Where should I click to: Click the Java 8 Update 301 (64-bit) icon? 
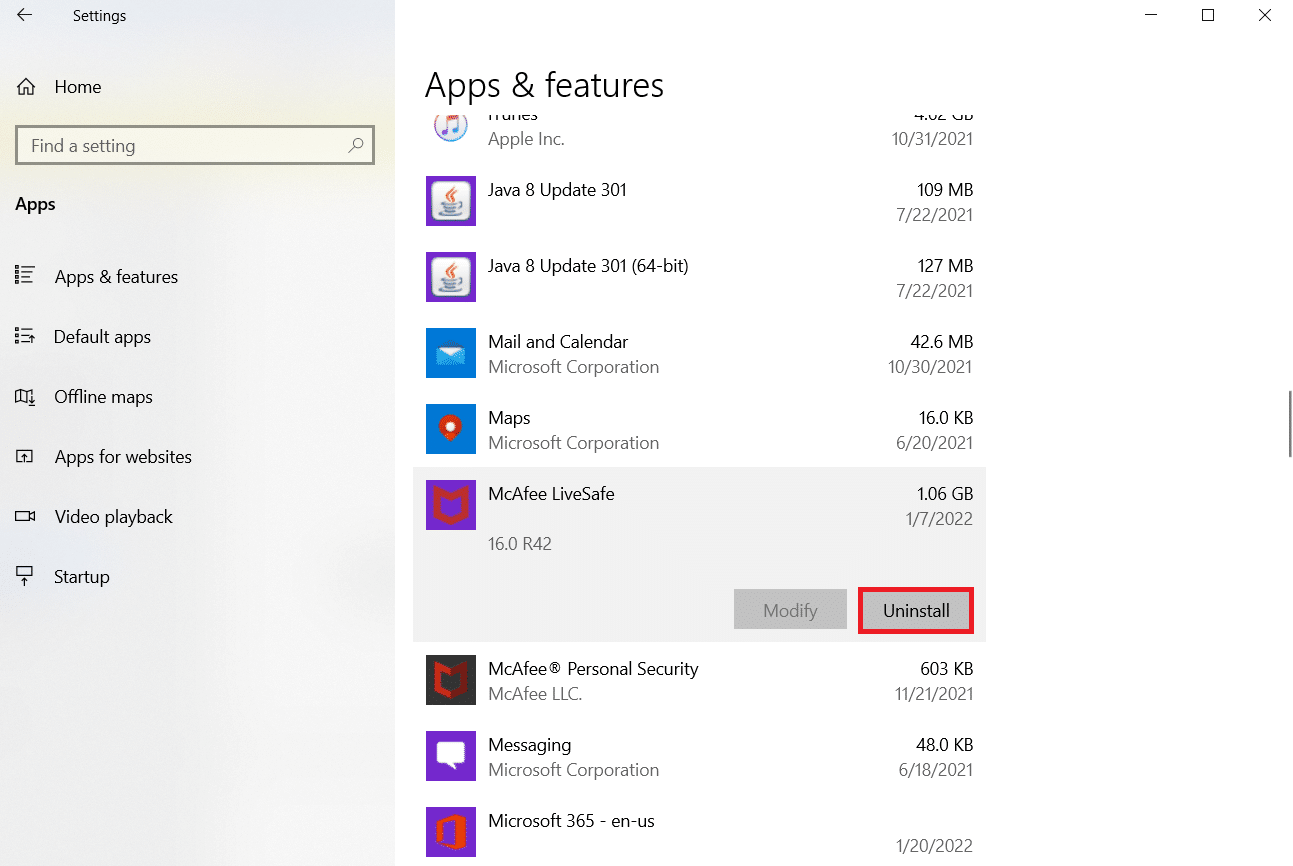[x=451, y=277]
